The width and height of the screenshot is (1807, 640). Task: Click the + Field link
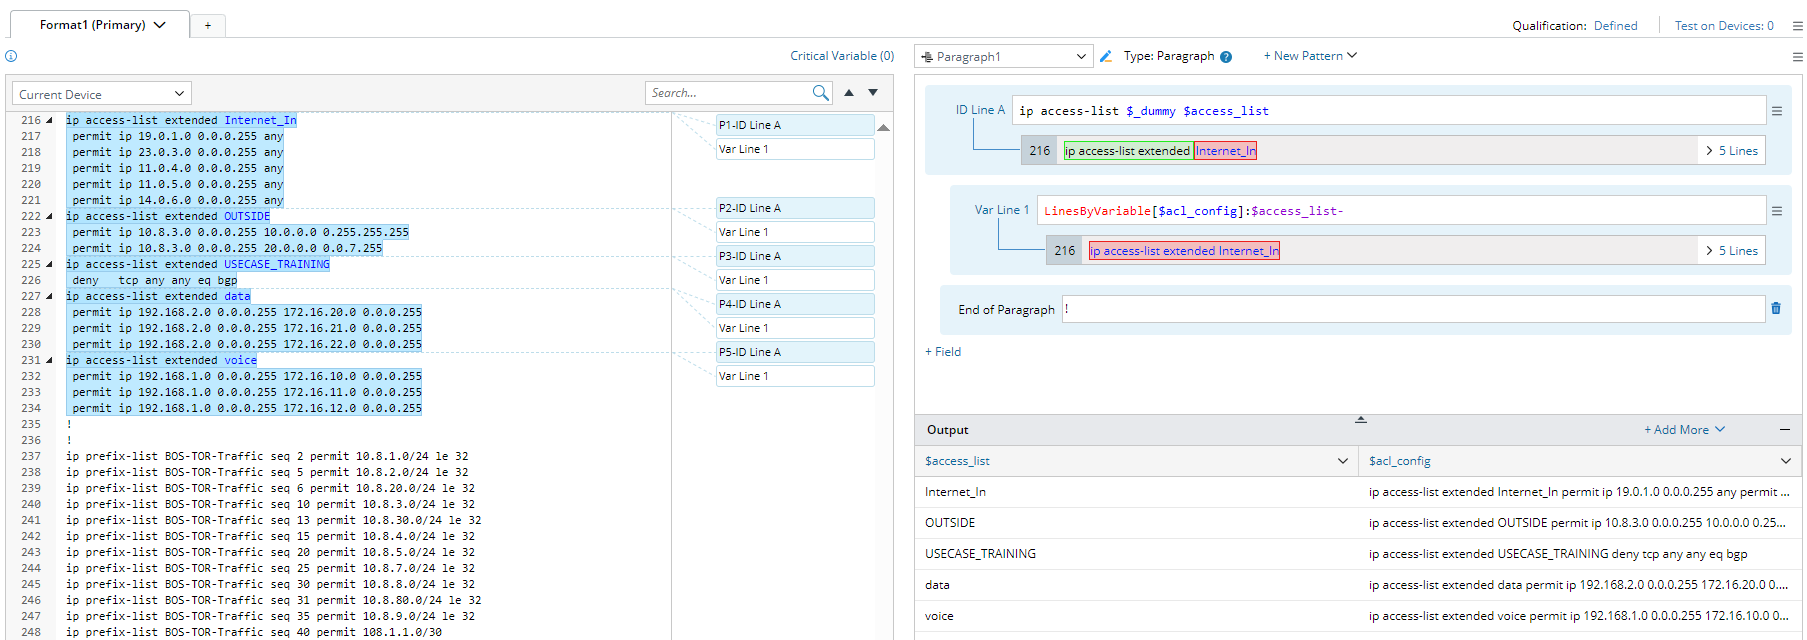[943, 352]
